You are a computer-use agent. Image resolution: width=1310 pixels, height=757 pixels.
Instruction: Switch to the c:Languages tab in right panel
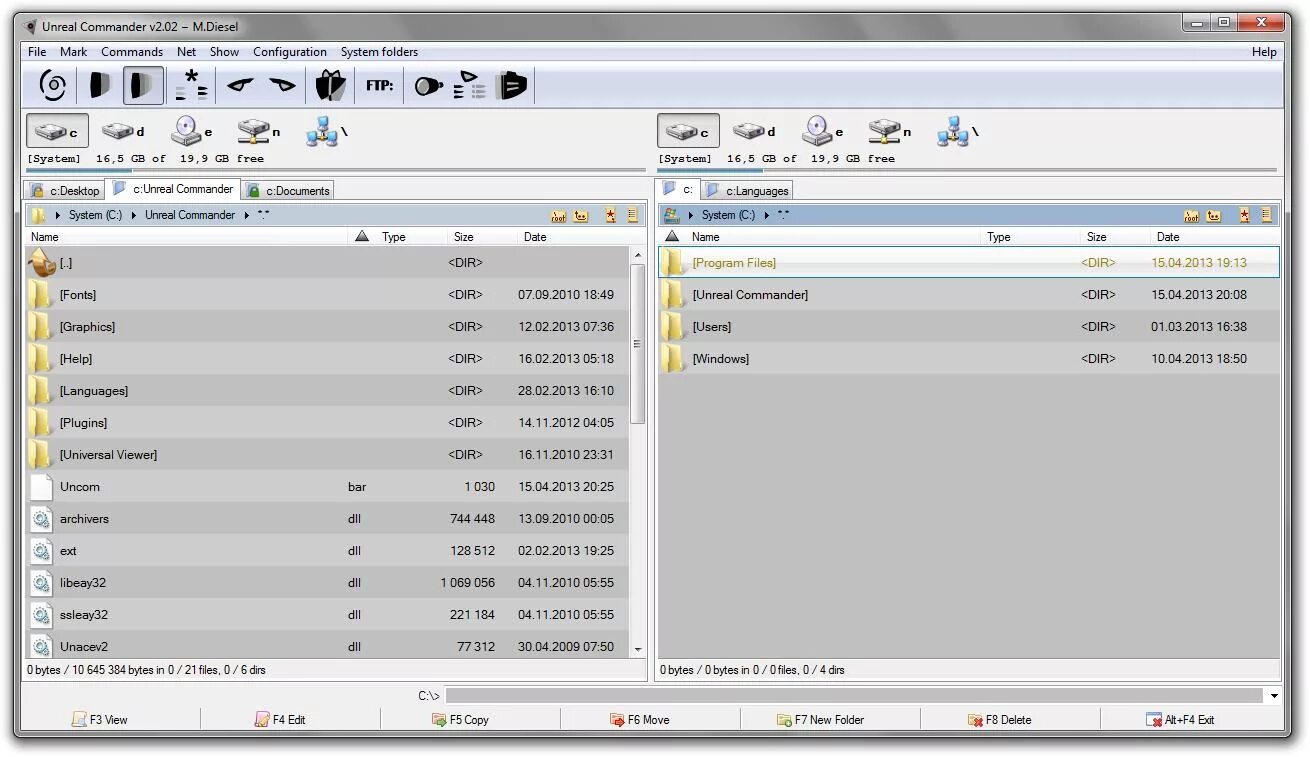coord(747,190)
